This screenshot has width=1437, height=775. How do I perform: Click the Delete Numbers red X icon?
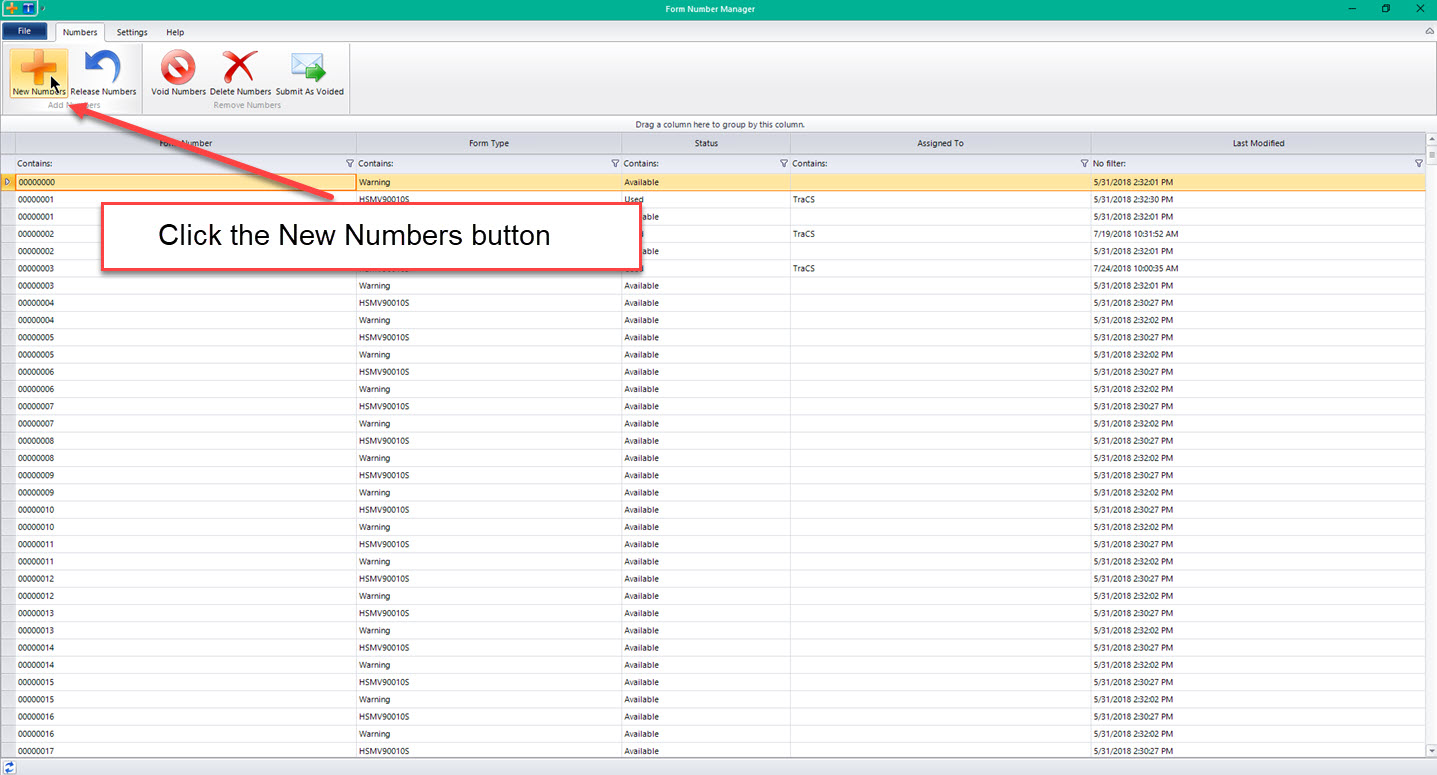coord(240,68)
